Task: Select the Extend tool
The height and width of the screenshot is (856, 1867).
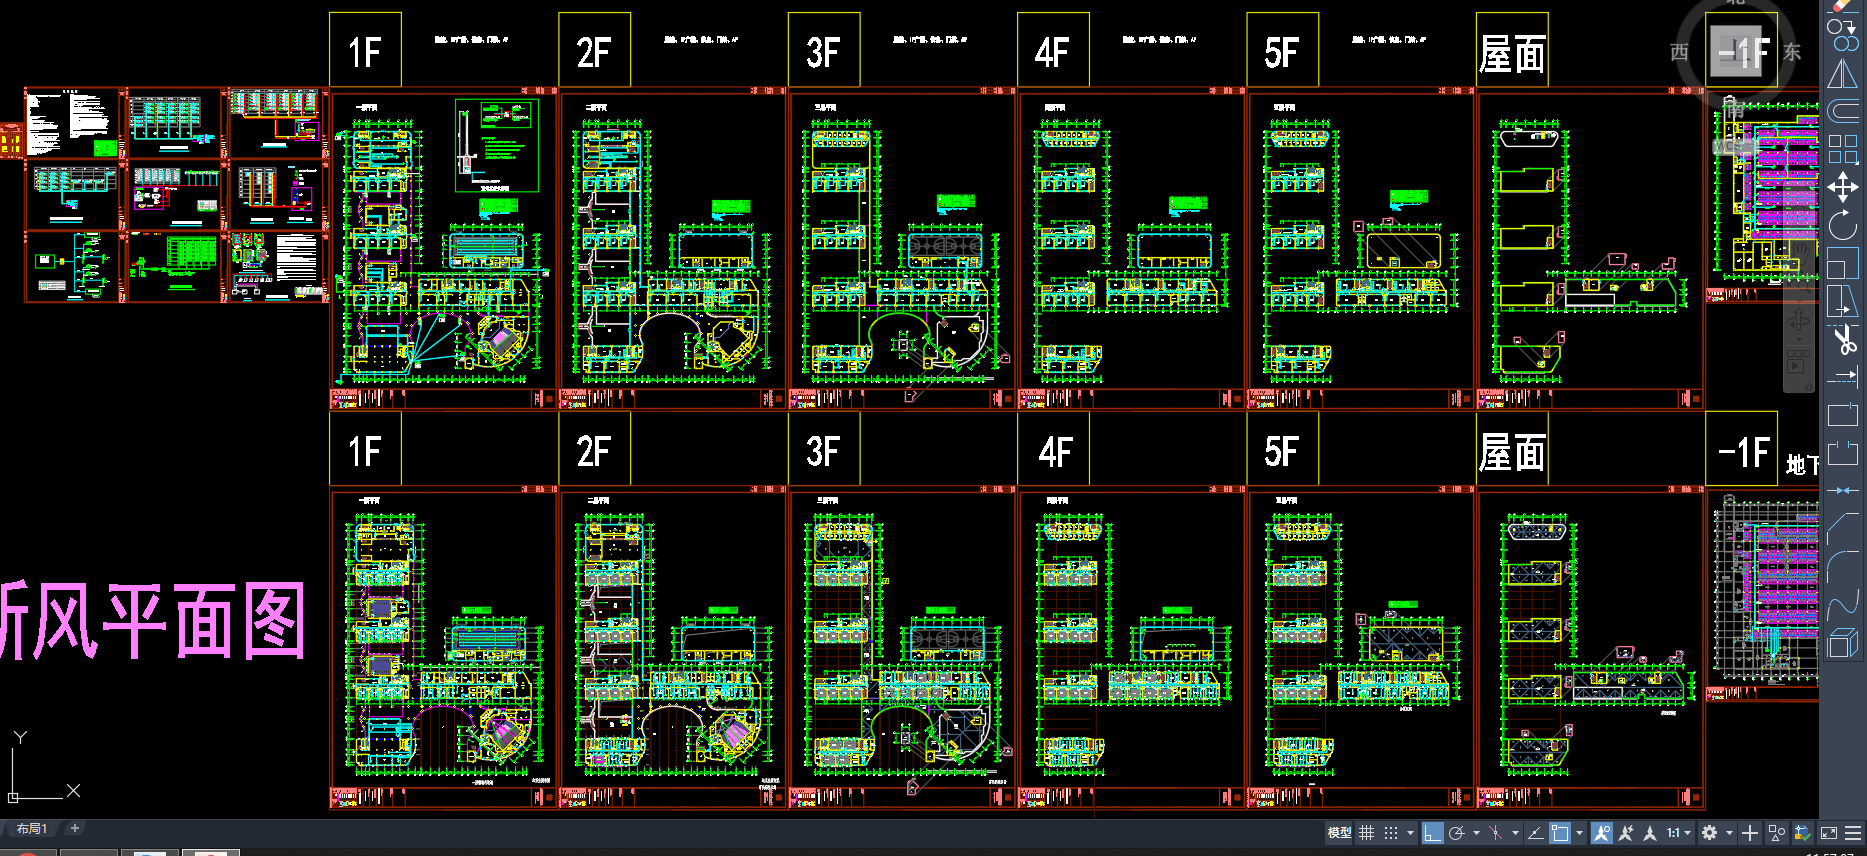Action: (x=1843, y=377)
